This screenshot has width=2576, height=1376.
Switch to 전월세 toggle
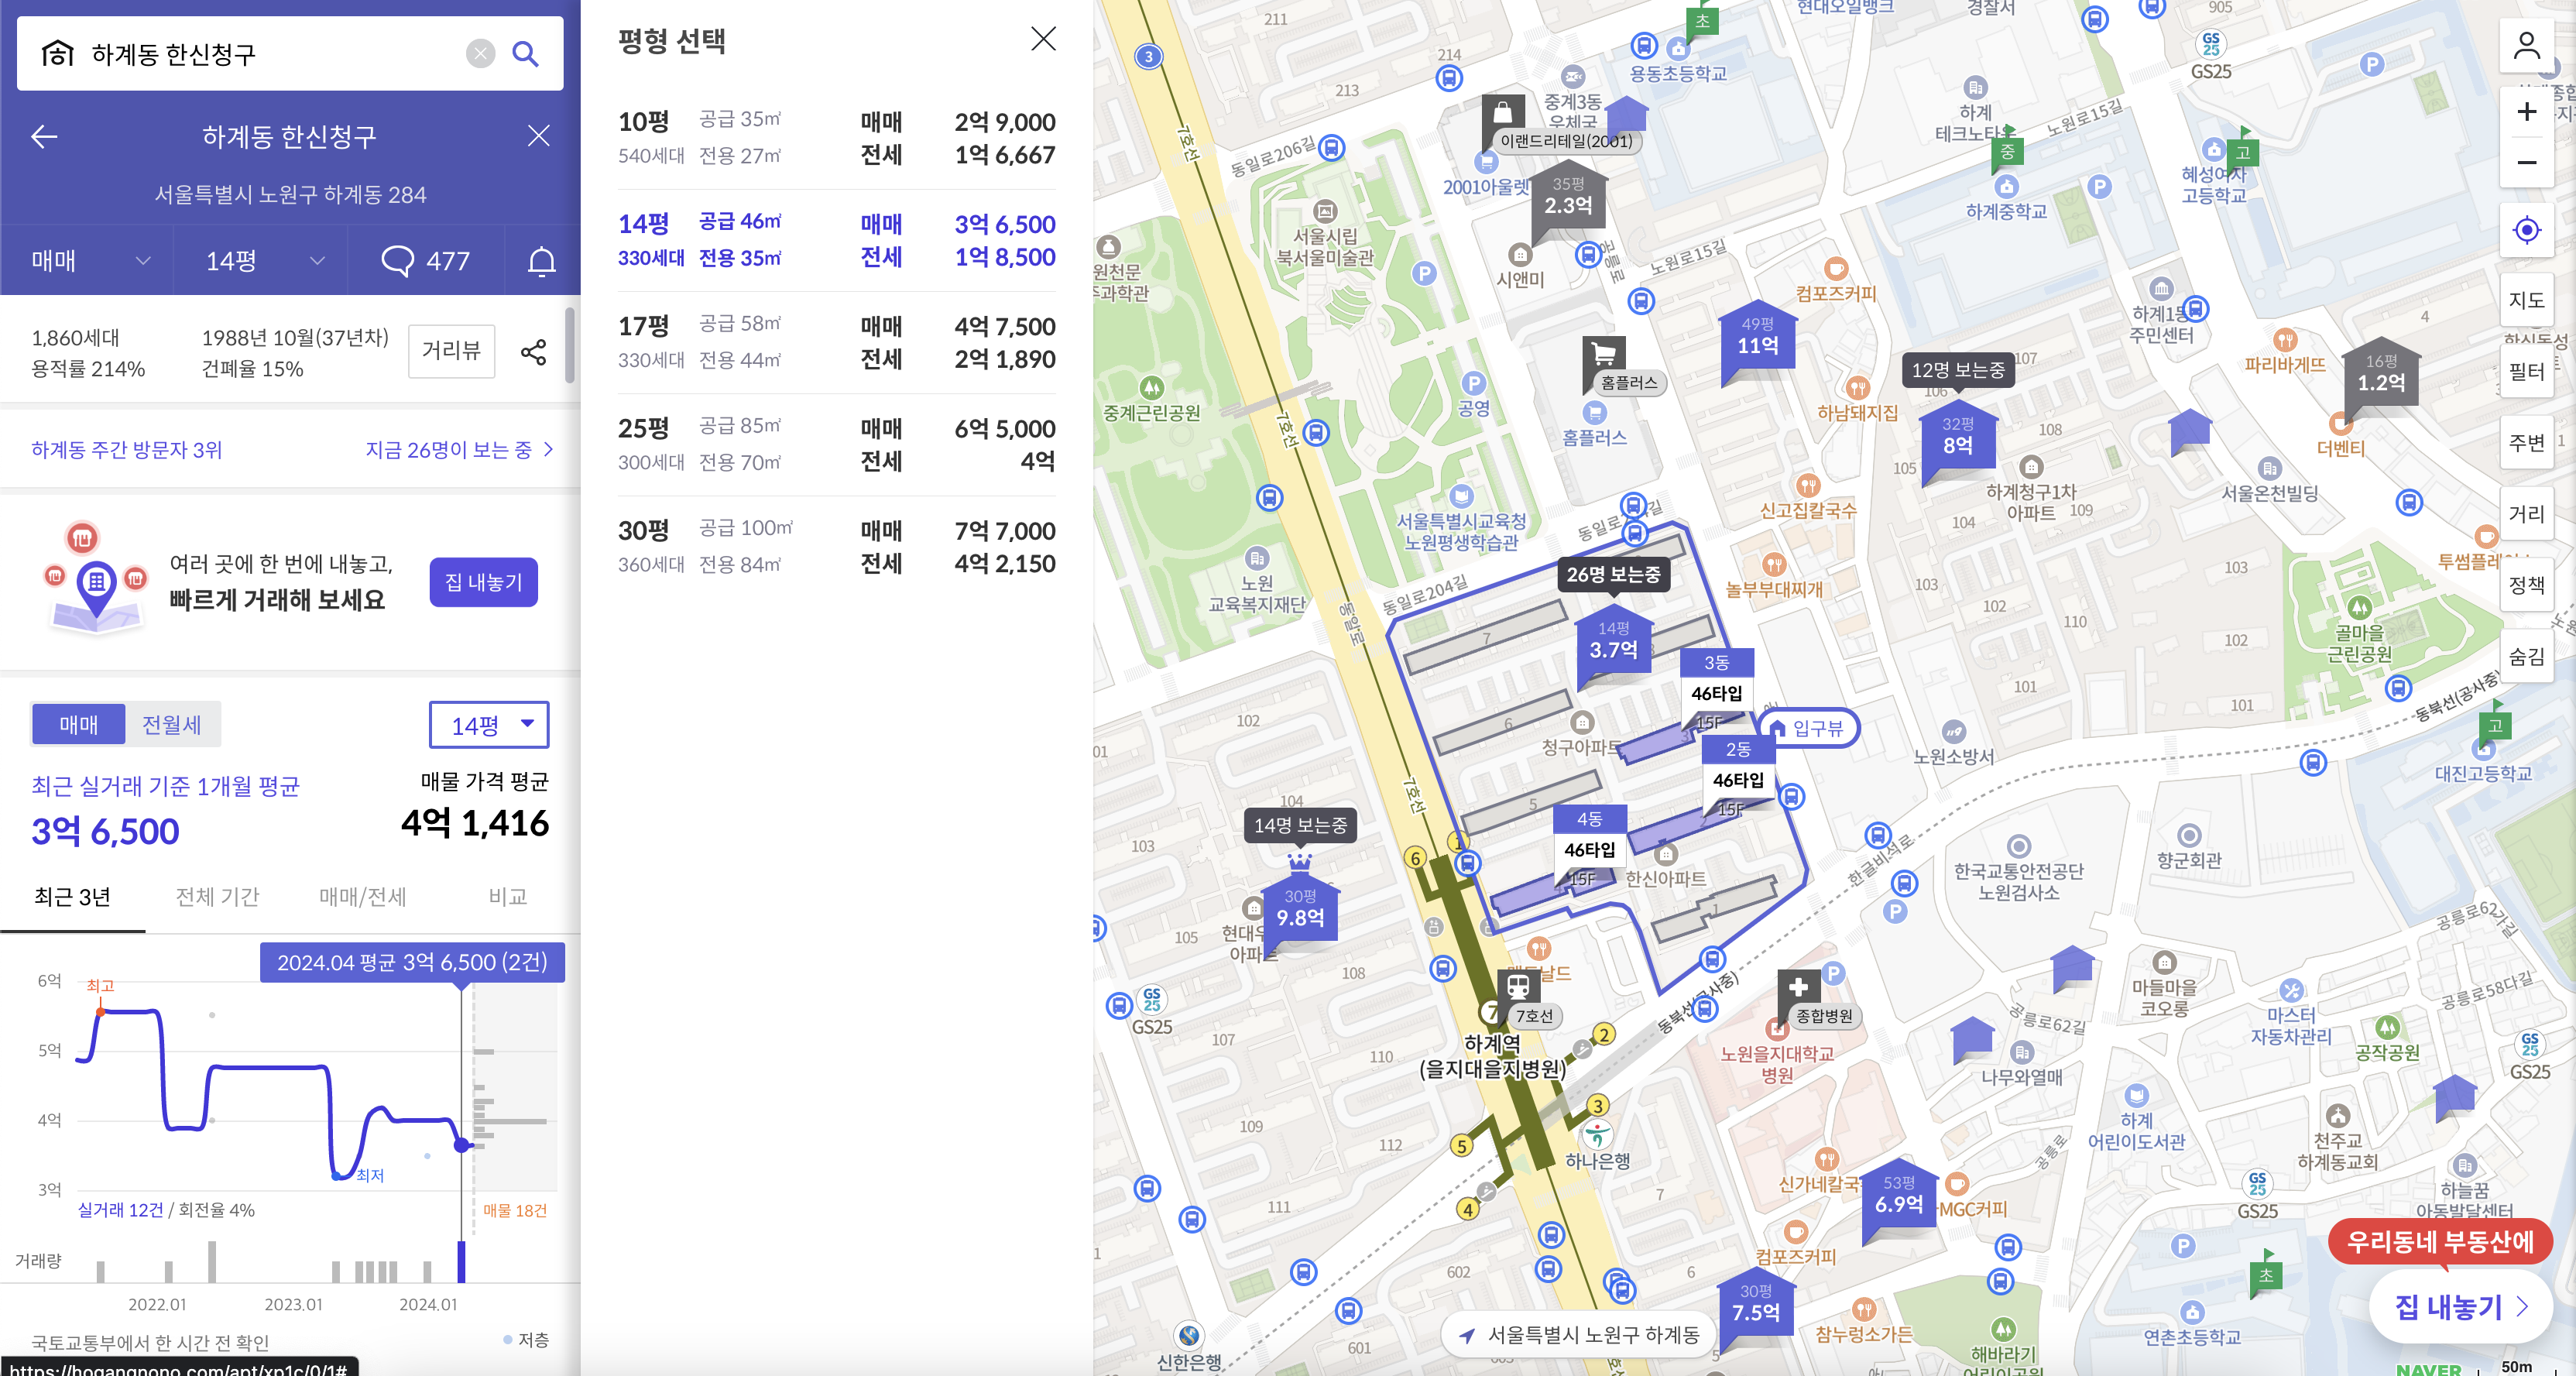171,724
